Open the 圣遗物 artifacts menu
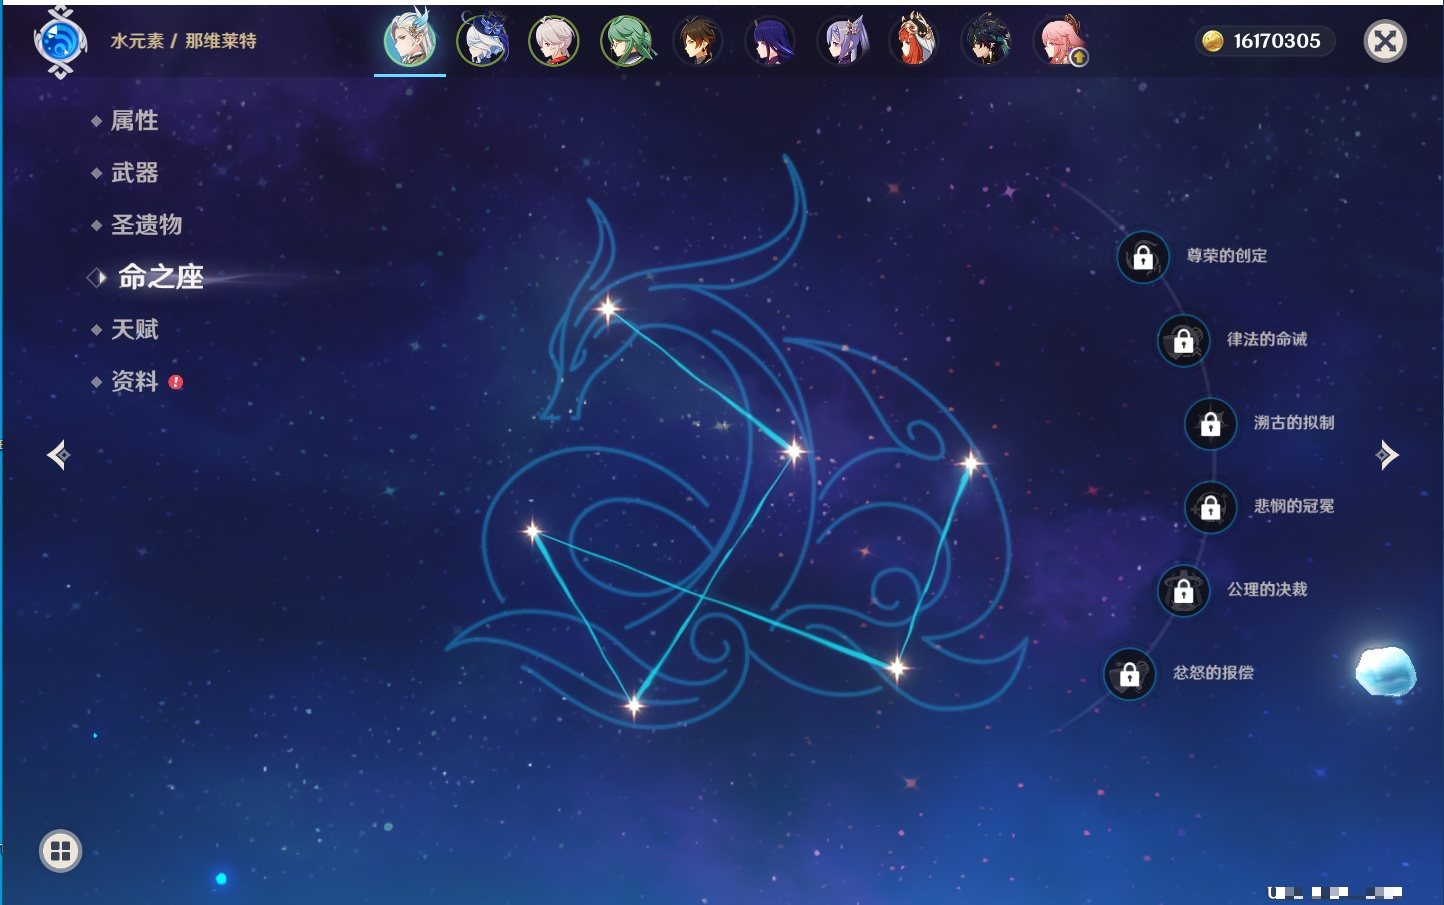 [x=146, y=225]
